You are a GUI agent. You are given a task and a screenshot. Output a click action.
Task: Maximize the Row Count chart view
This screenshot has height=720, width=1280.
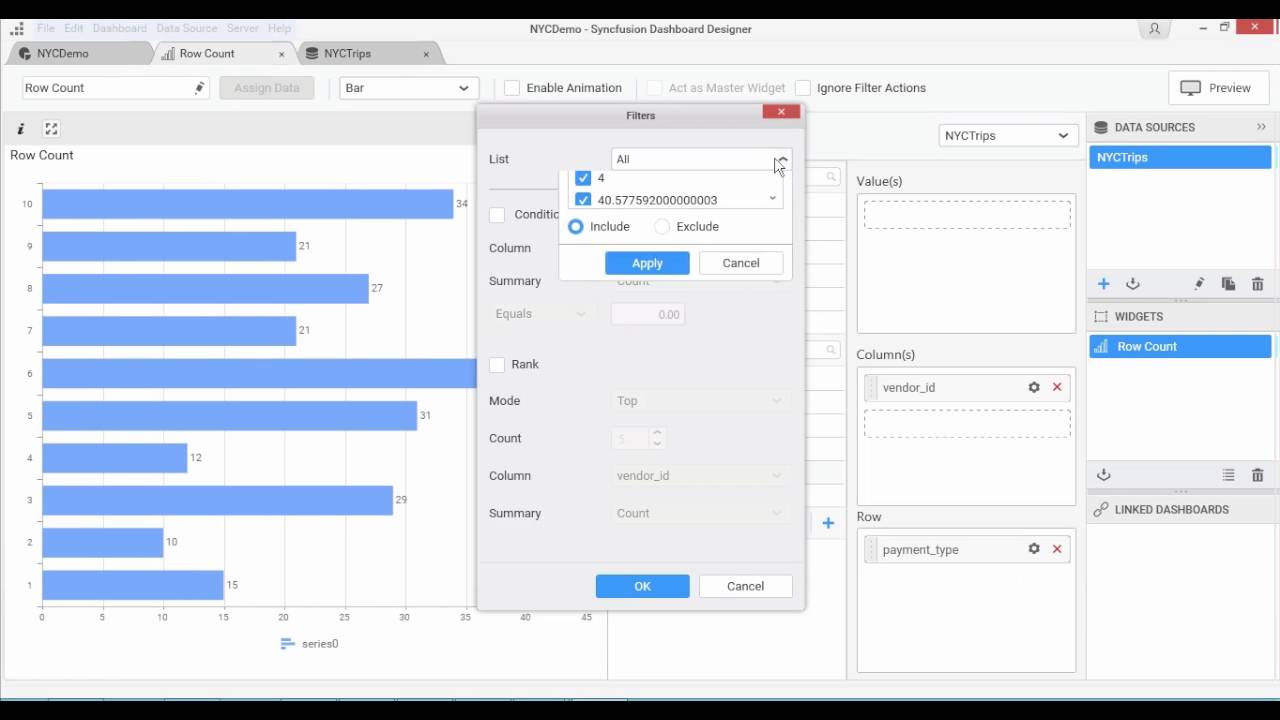(x=51, y=128)
